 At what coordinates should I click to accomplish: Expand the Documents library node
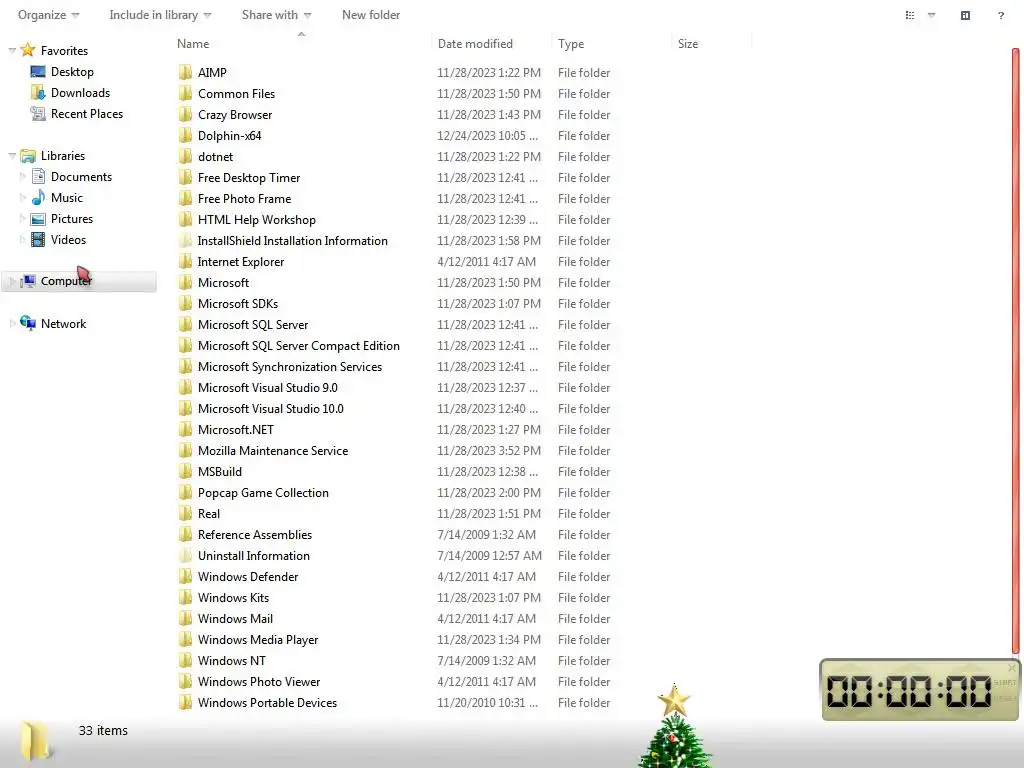22,176
